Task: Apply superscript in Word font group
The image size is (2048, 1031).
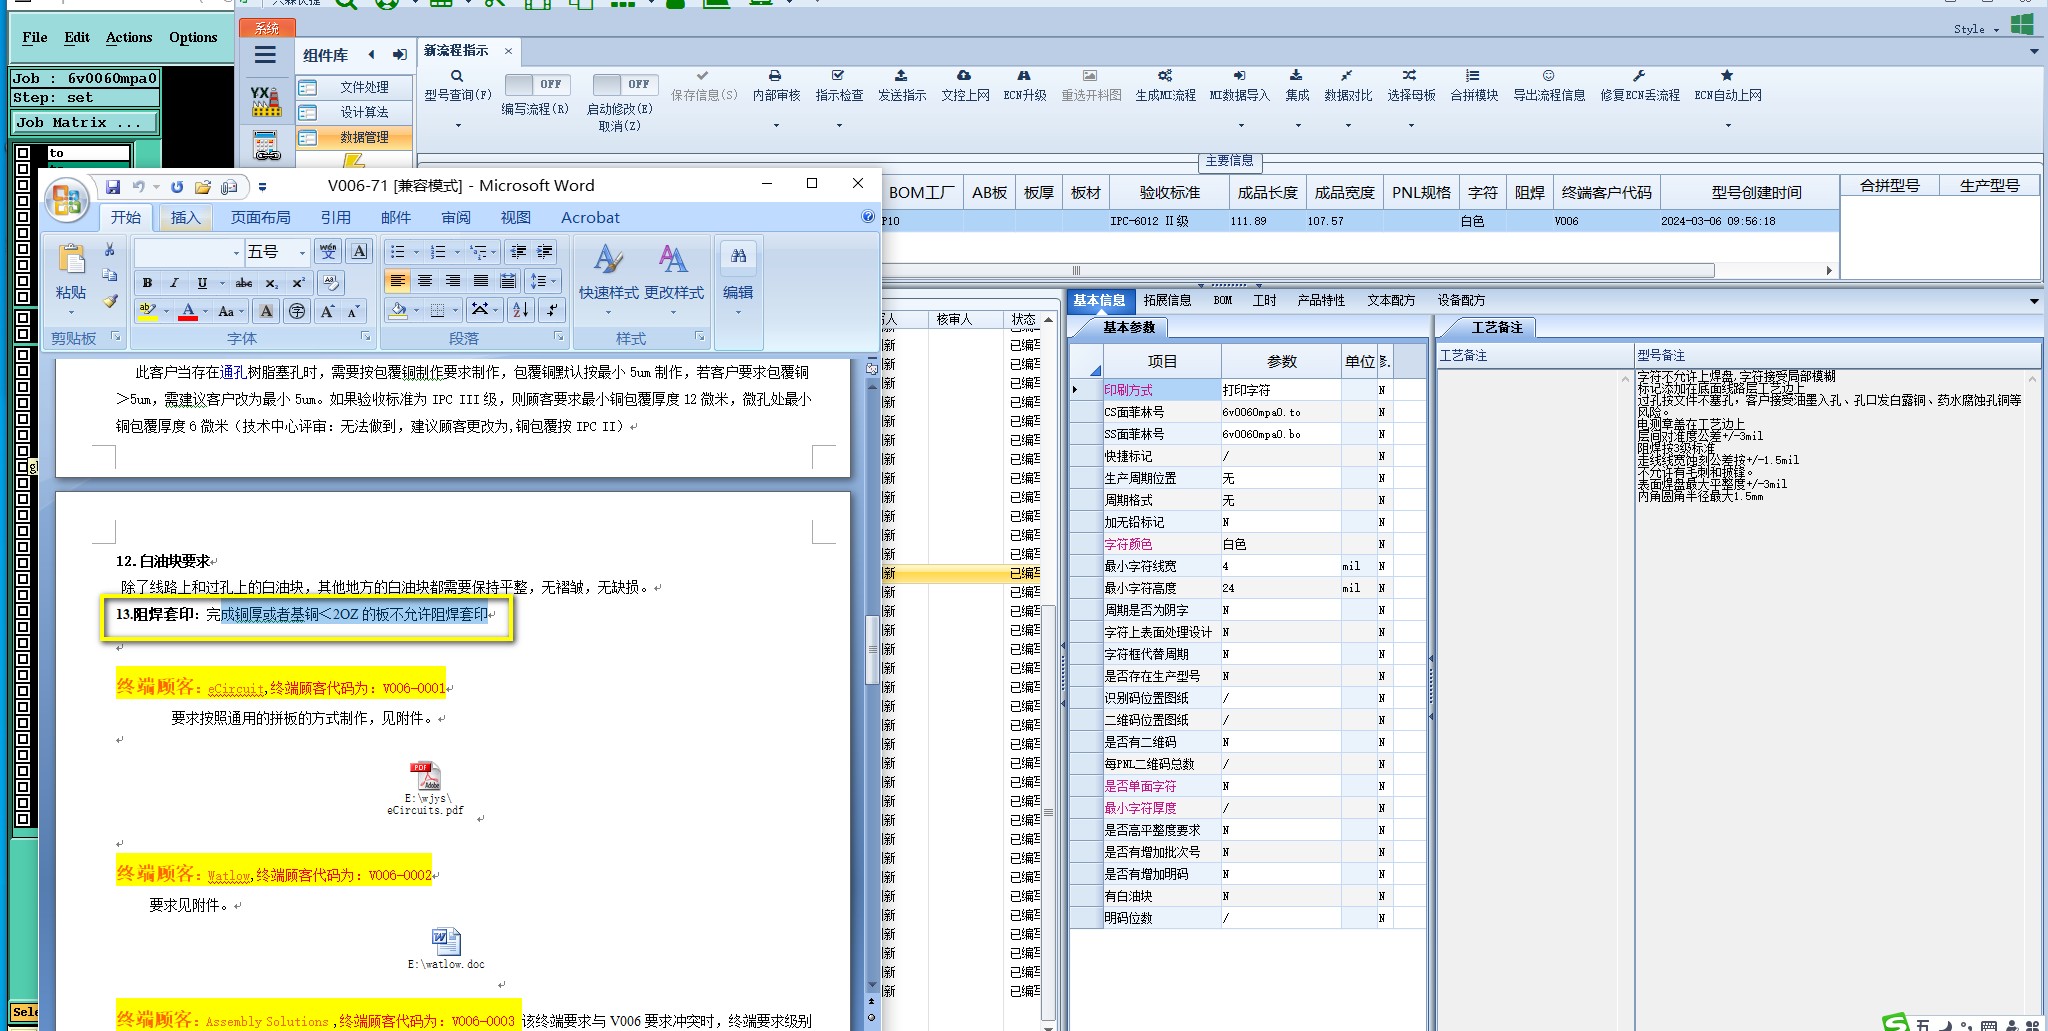Action: [298, 283]
